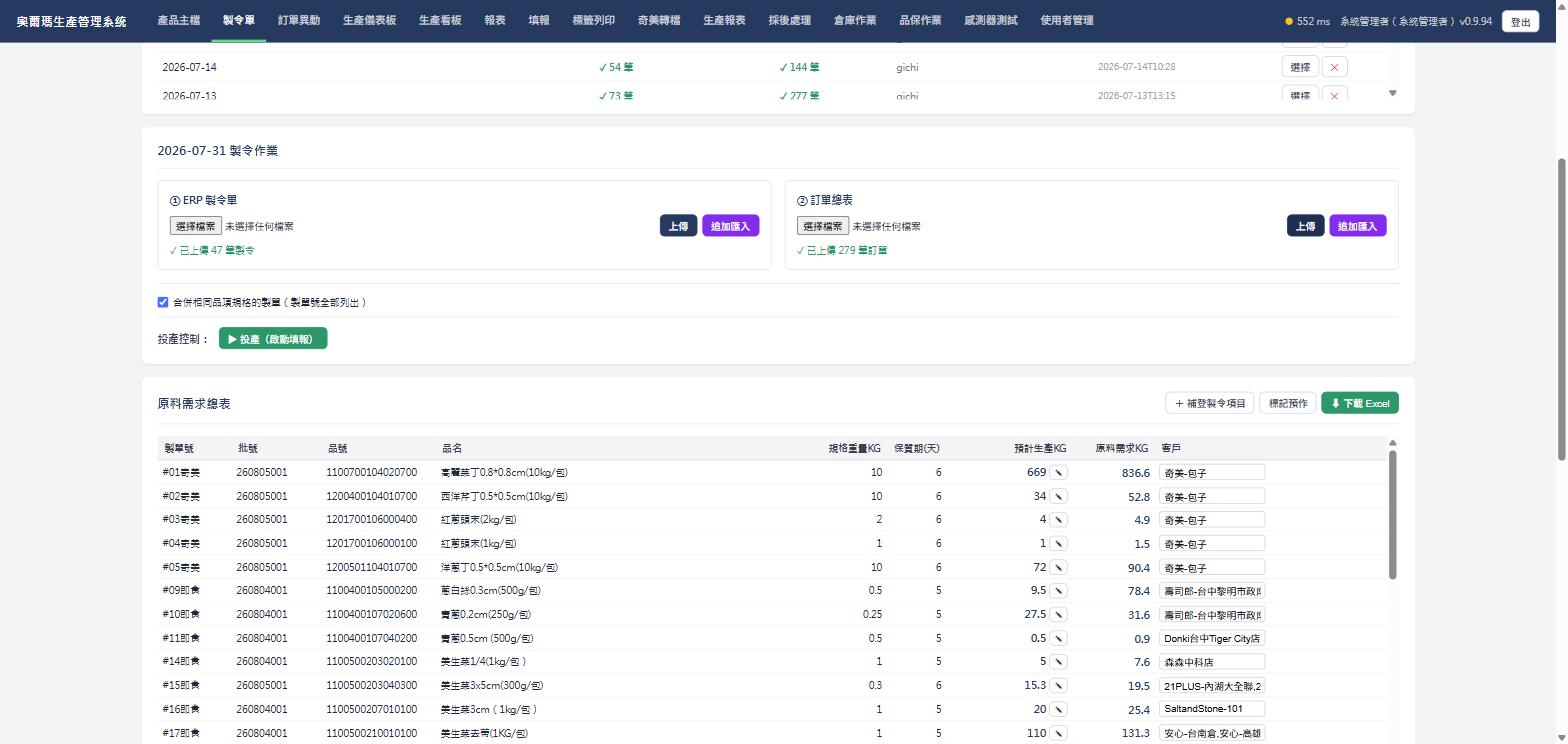Image resolution: width=1568 pixels, height=744 pixels.
Task: Edit planned production KG for row #03奇美
Action: coord(1058,519)
